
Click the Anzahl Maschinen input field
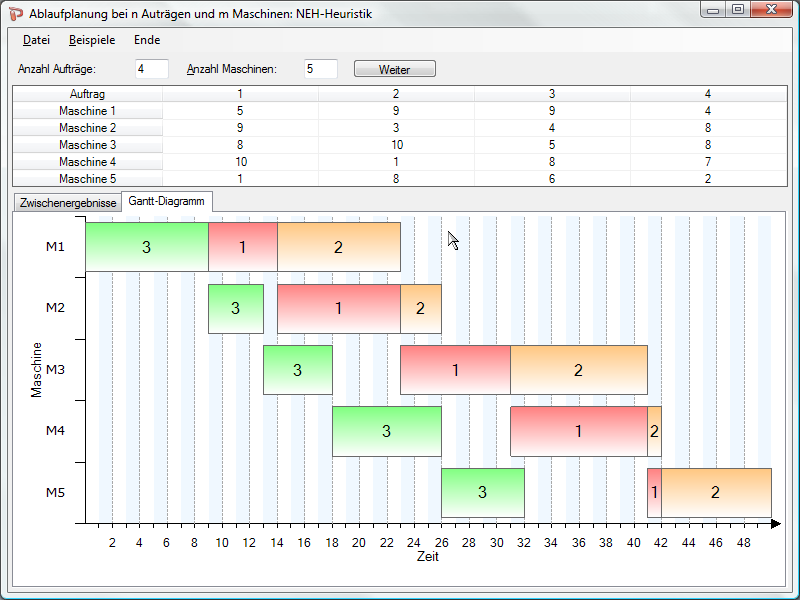321,69
